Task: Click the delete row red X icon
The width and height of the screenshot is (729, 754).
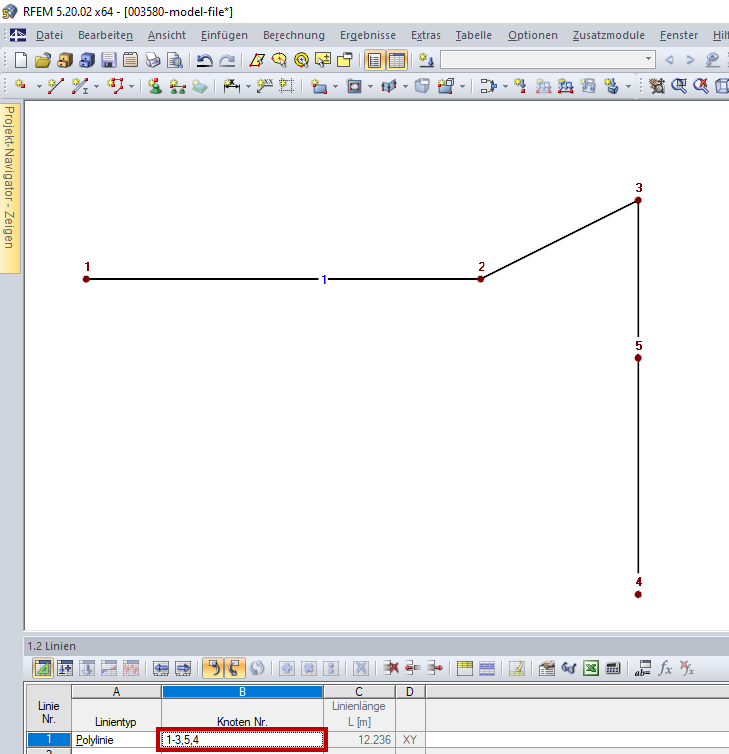Action: pyautogui.click(x=390, y=668)
